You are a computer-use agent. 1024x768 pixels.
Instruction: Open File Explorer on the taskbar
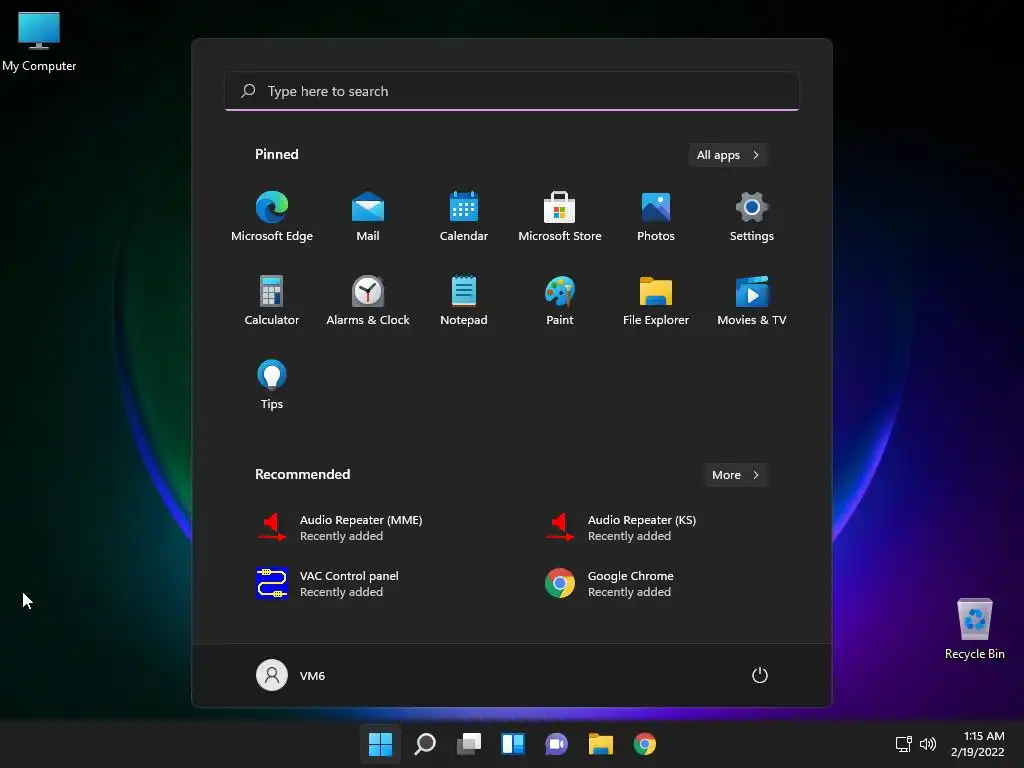coord(600,744)
